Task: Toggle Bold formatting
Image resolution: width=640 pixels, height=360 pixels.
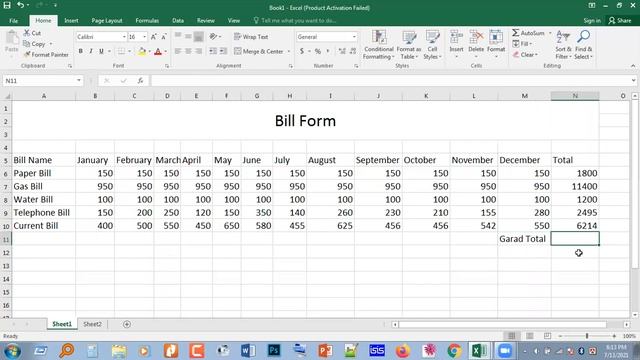Action: pos(80,51)
